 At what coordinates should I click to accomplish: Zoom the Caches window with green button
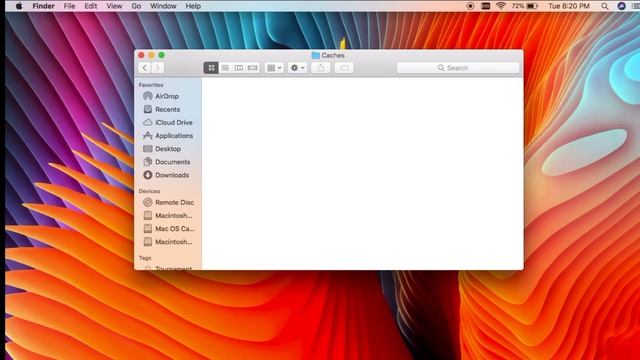pyautogui.click(x=162, y=55)
